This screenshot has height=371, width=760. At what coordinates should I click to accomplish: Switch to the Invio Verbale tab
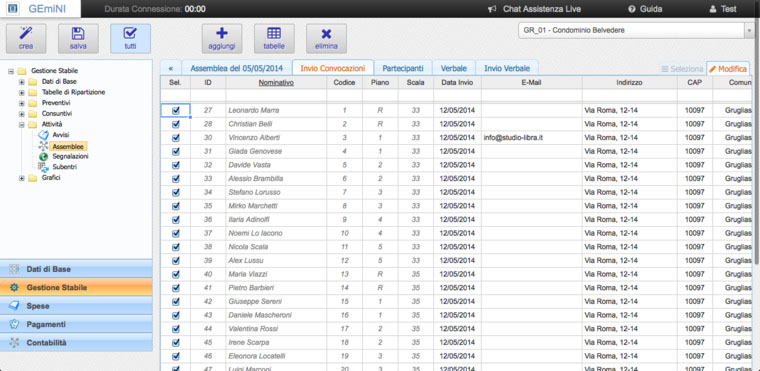(x=507, y=68)
